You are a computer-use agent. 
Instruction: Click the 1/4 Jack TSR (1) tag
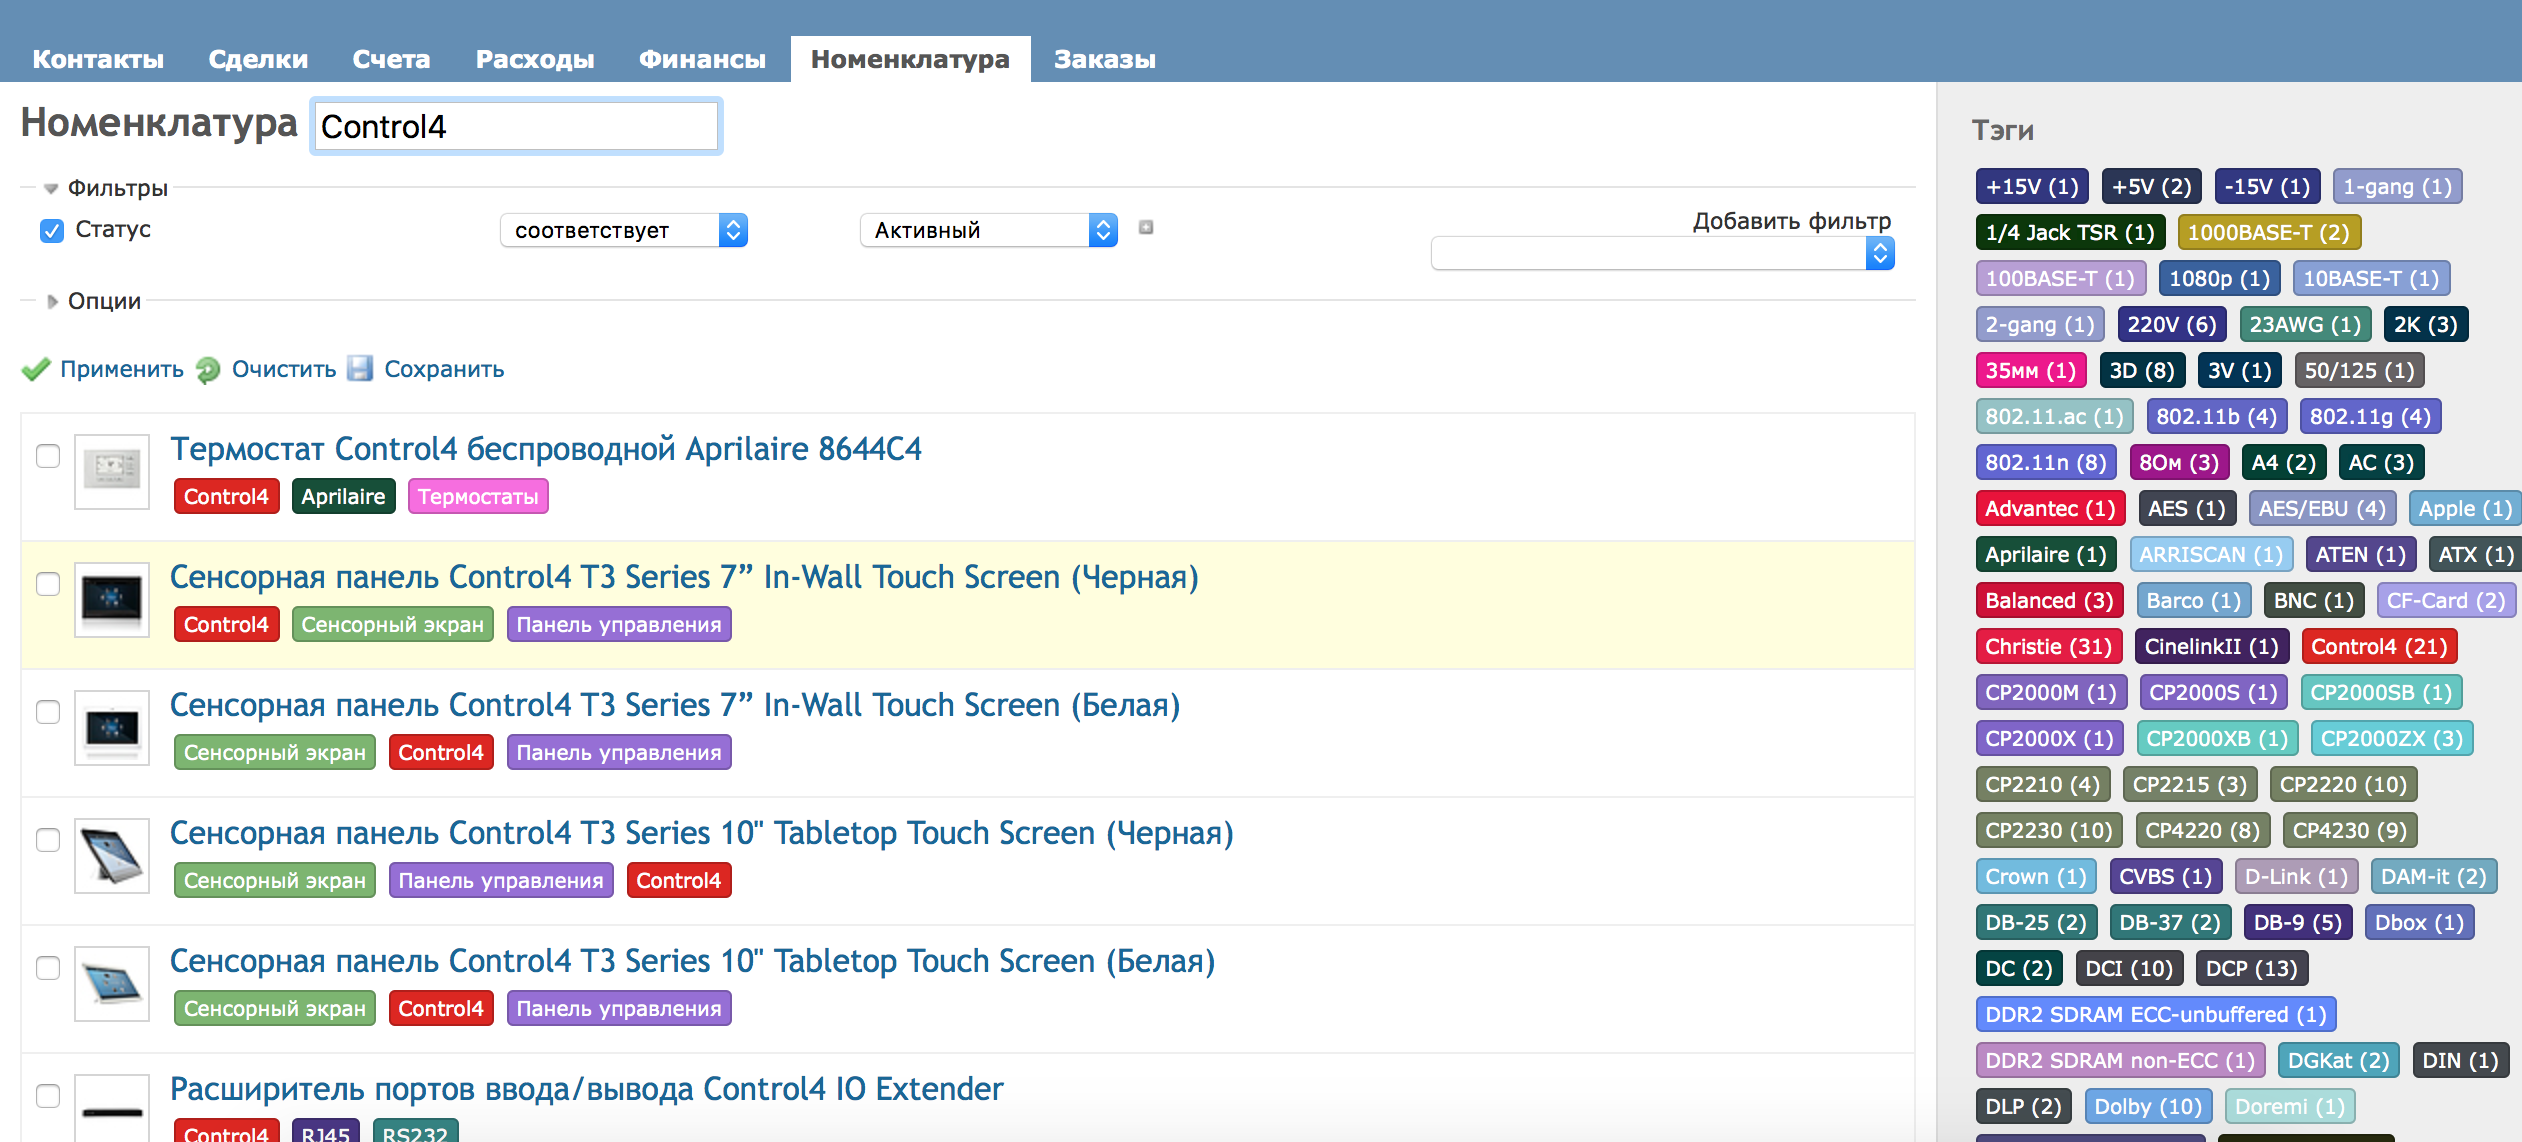coord(2070,233)
